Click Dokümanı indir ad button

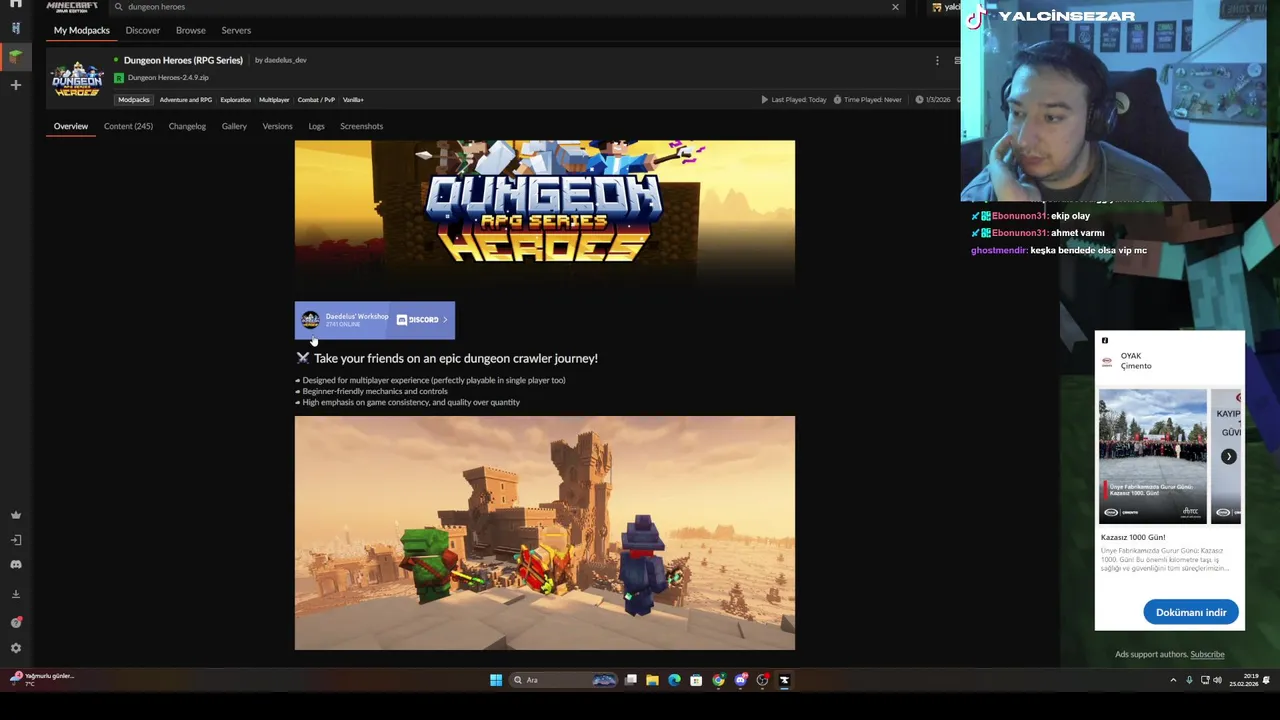pos(1191,612)
